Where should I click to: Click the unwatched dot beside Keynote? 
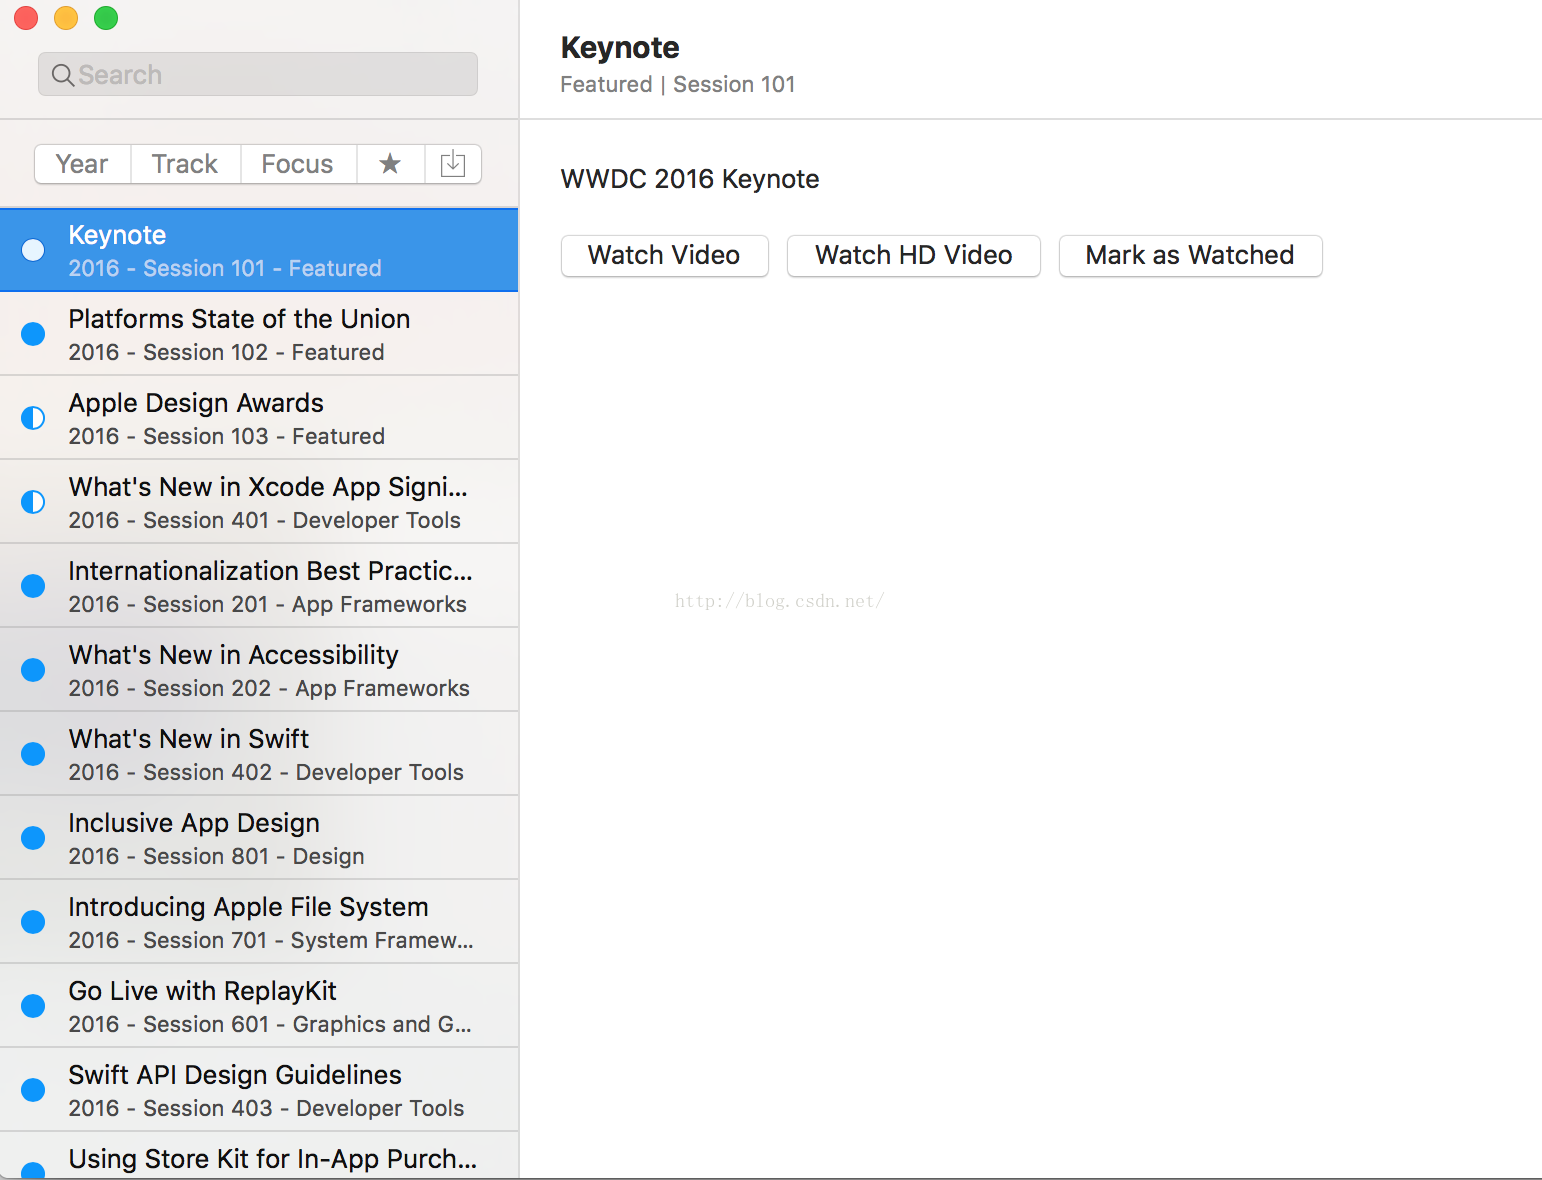pos(33,250)
